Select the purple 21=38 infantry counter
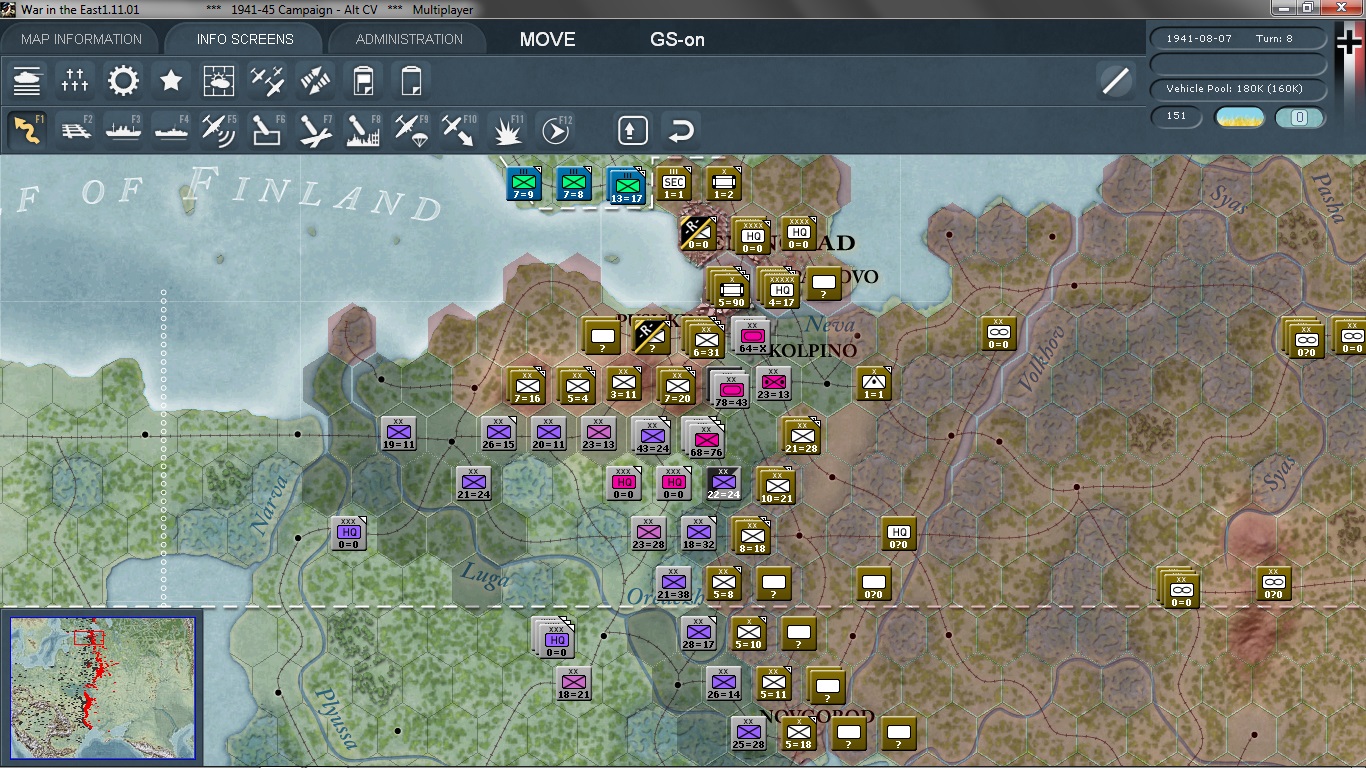 point(674,584)
